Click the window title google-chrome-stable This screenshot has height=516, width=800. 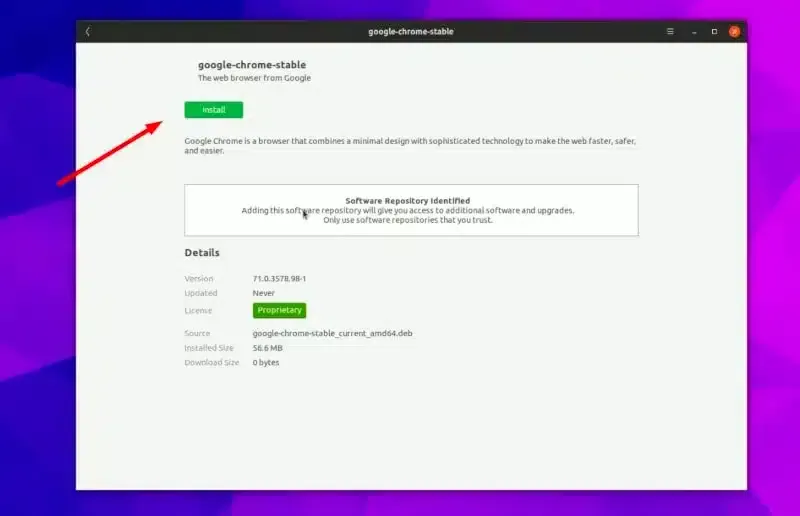[411, 32]
